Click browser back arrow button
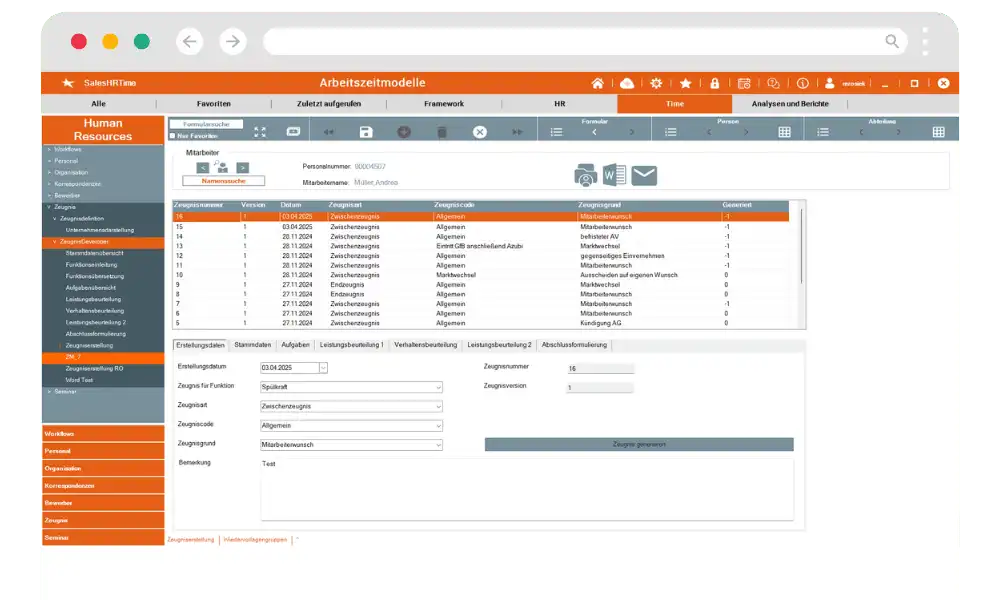Viewport: 1000px width, 600px height. coord(189,41)
